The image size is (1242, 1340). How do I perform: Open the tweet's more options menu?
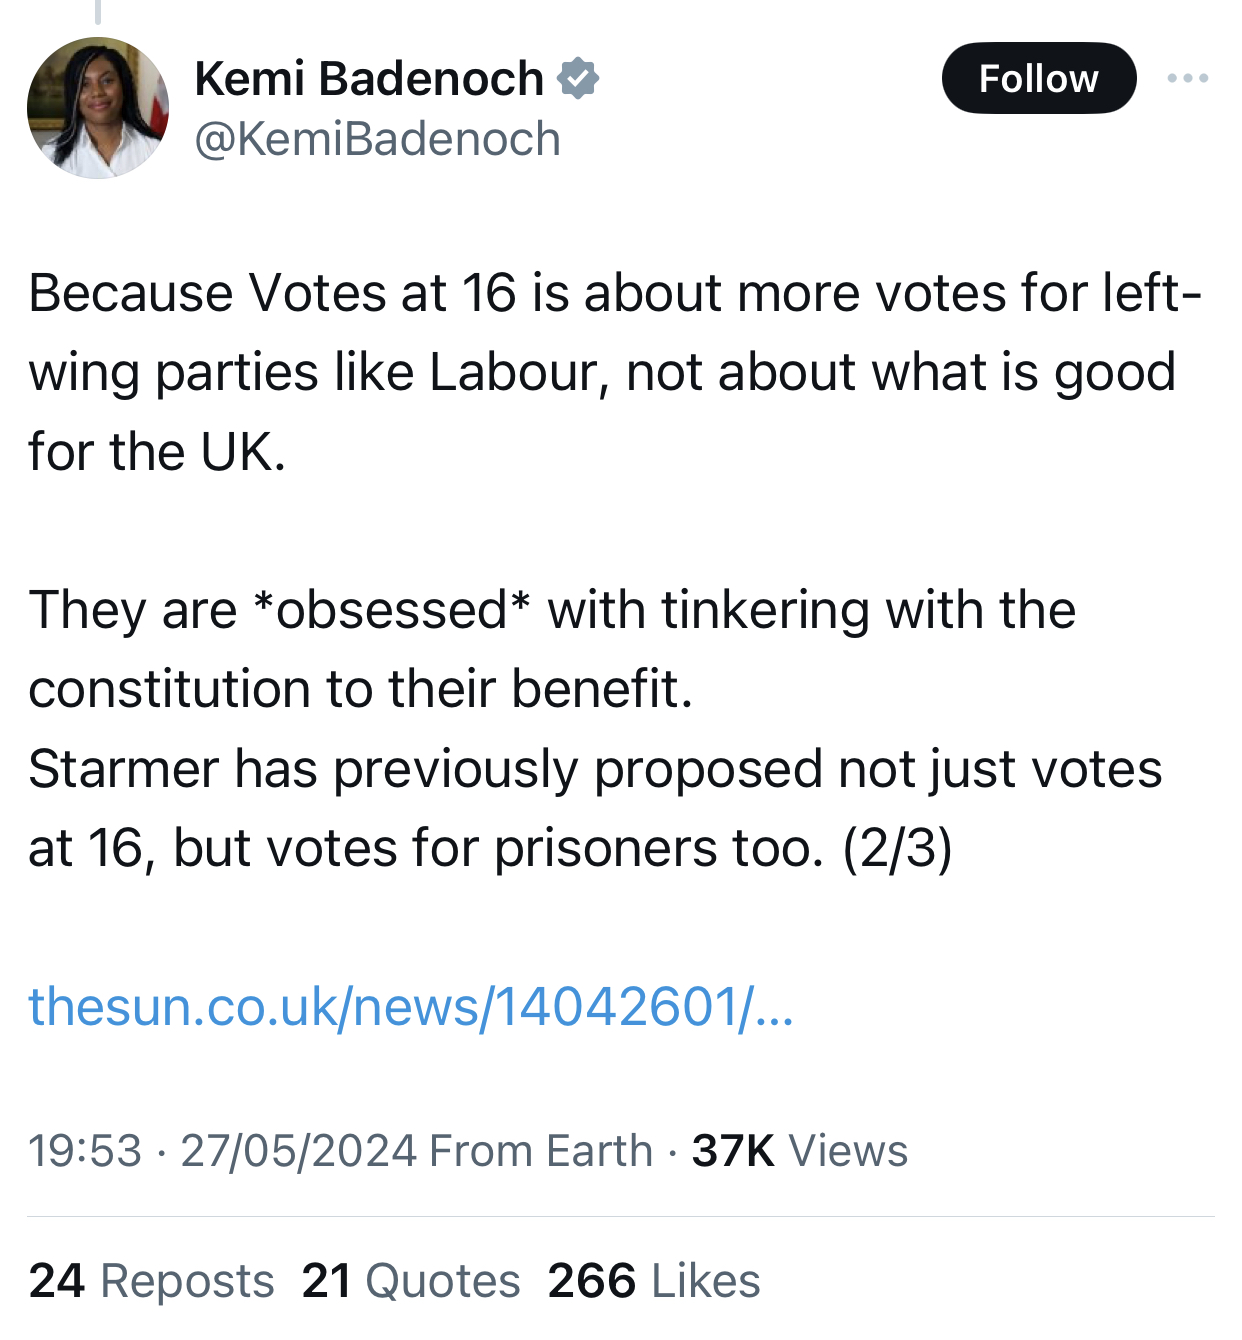(1187, 78)
